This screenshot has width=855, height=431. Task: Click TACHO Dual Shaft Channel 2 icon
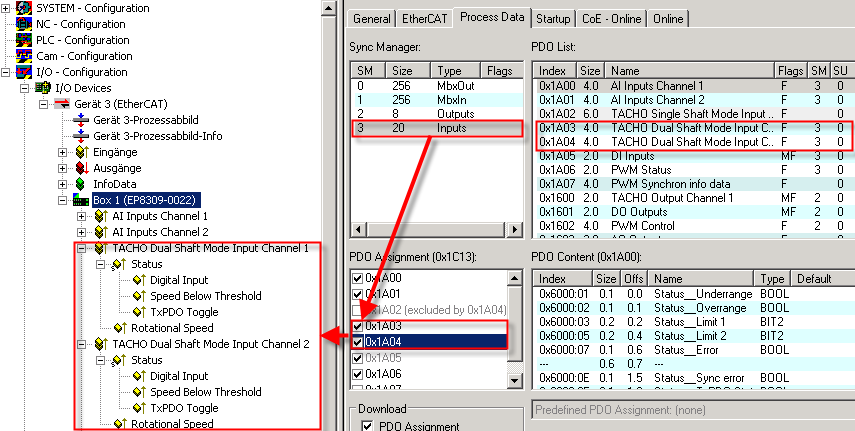[101, 344]
